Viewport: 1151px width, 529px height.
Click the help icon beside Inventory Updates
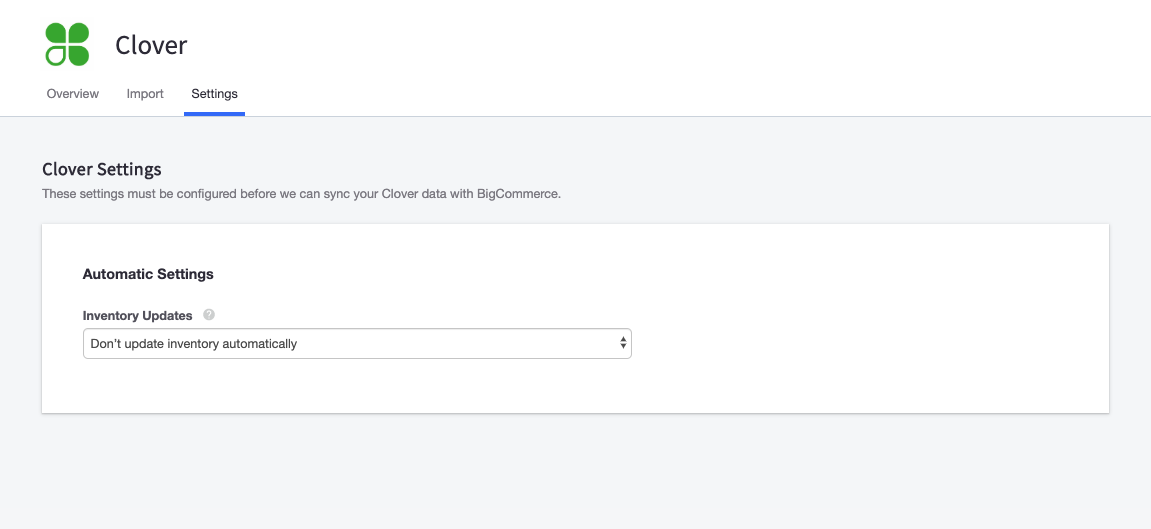tap(209, 315)
